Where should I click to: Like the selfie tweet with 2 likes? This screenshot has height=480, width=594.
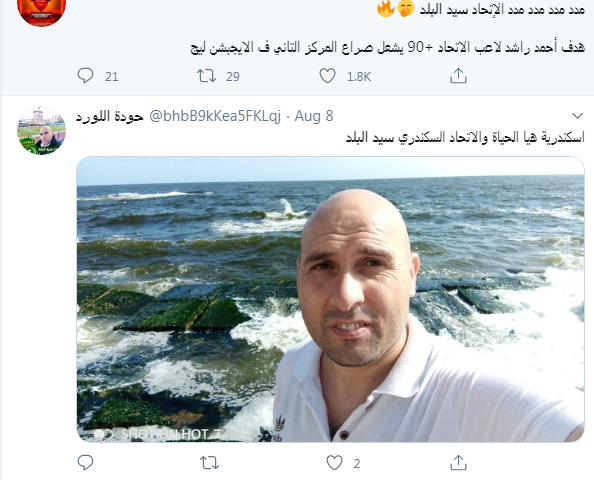click(335, 463)
